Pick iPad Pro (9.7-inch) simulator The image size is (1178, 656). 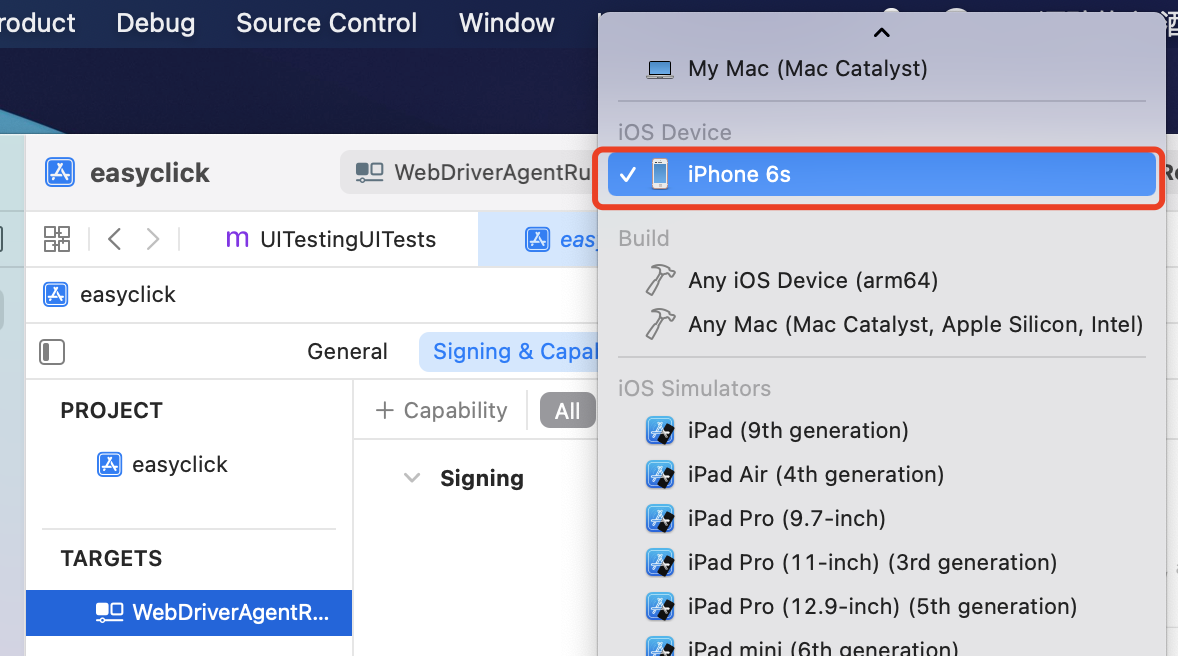tap(882, 518)
